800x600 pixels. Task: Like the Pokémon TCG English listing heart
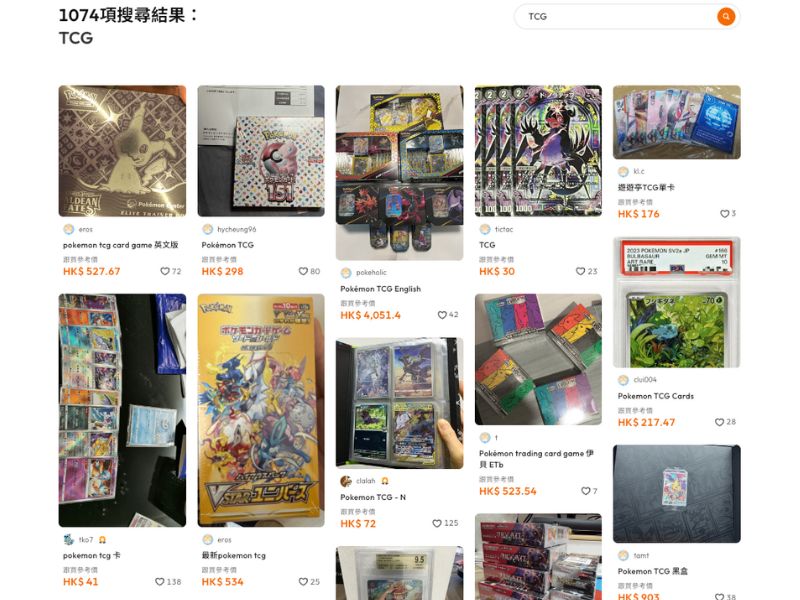click(442, 315)
